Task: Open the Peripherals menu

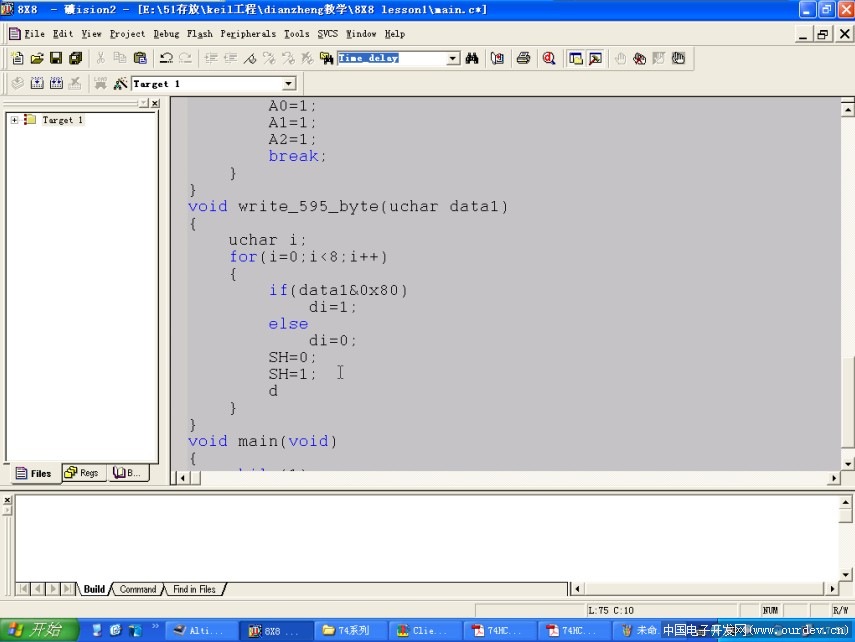Action: 248,34
